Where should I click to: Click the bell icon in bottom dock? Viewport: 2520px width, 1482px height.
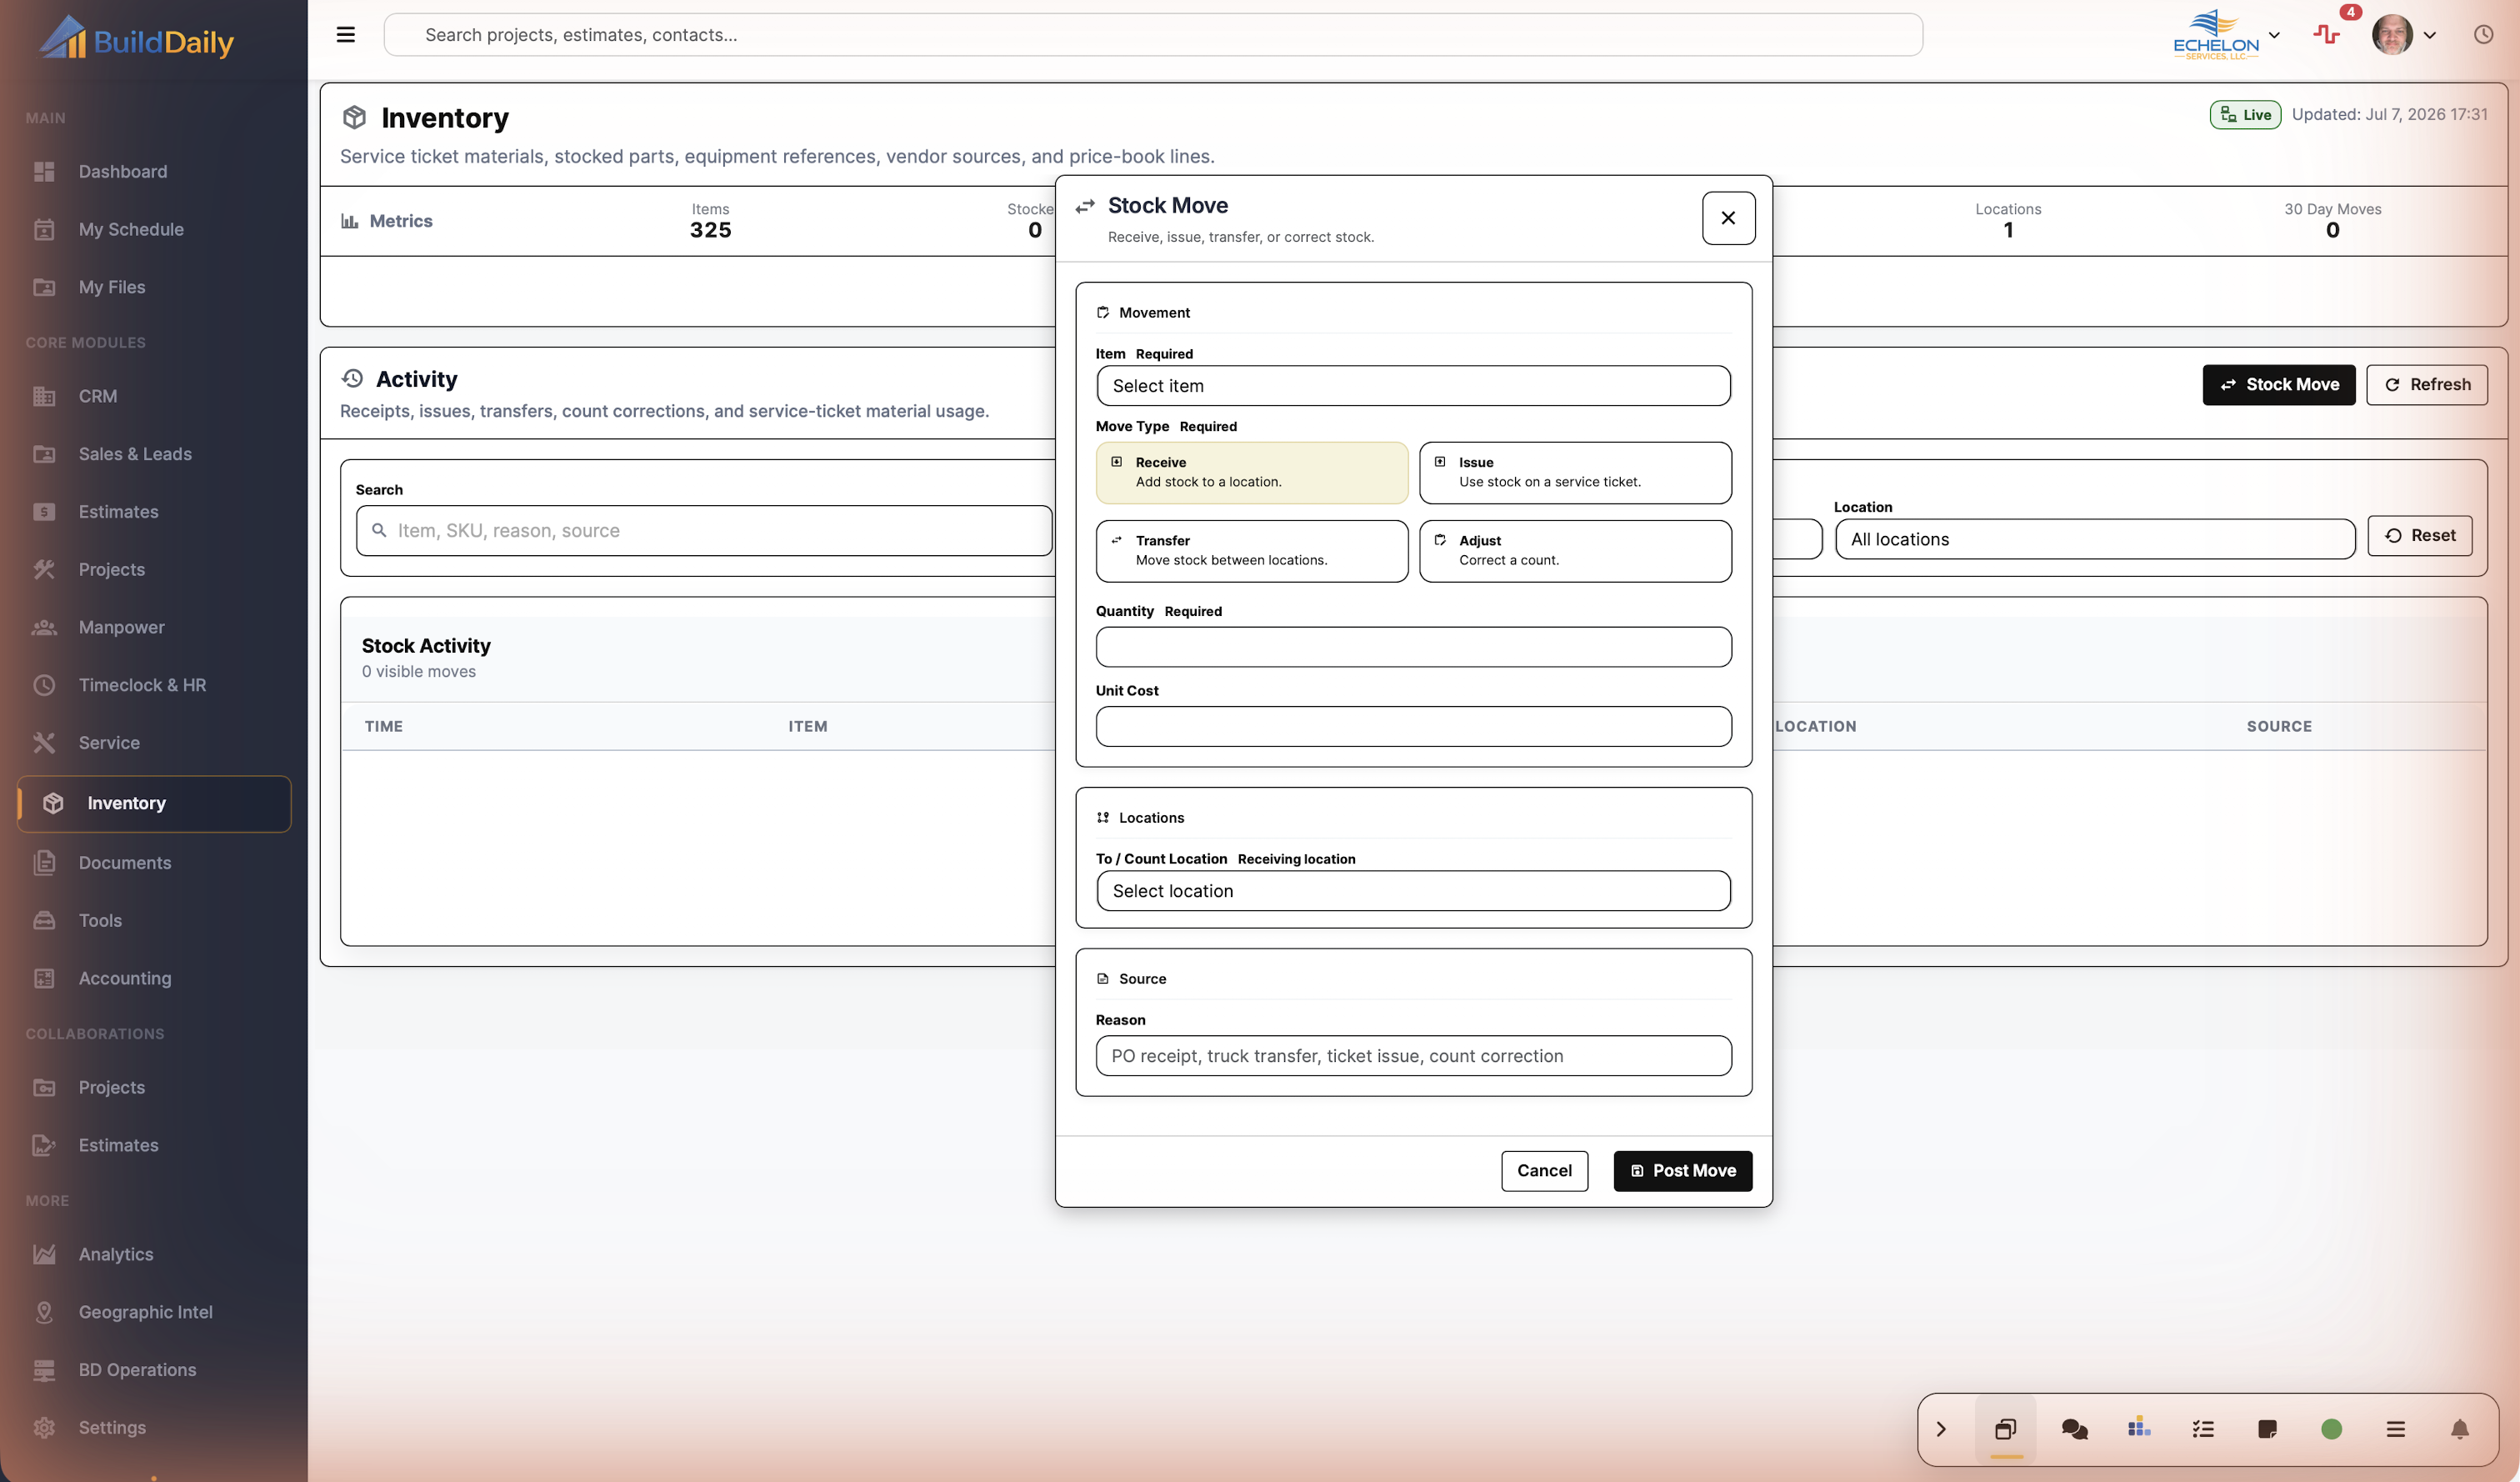click(x=2460, y=1429)
